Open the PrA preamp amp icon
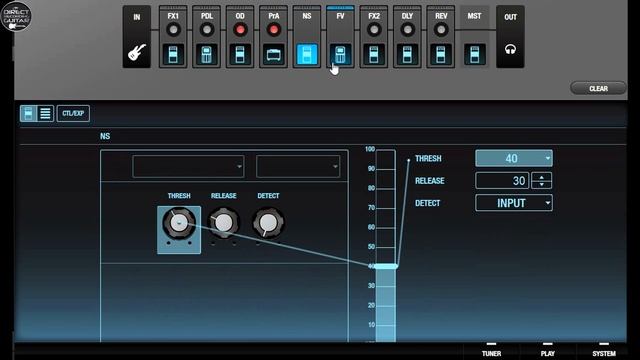This screenshot has height=360, width=640. click(x=273, y=54)
